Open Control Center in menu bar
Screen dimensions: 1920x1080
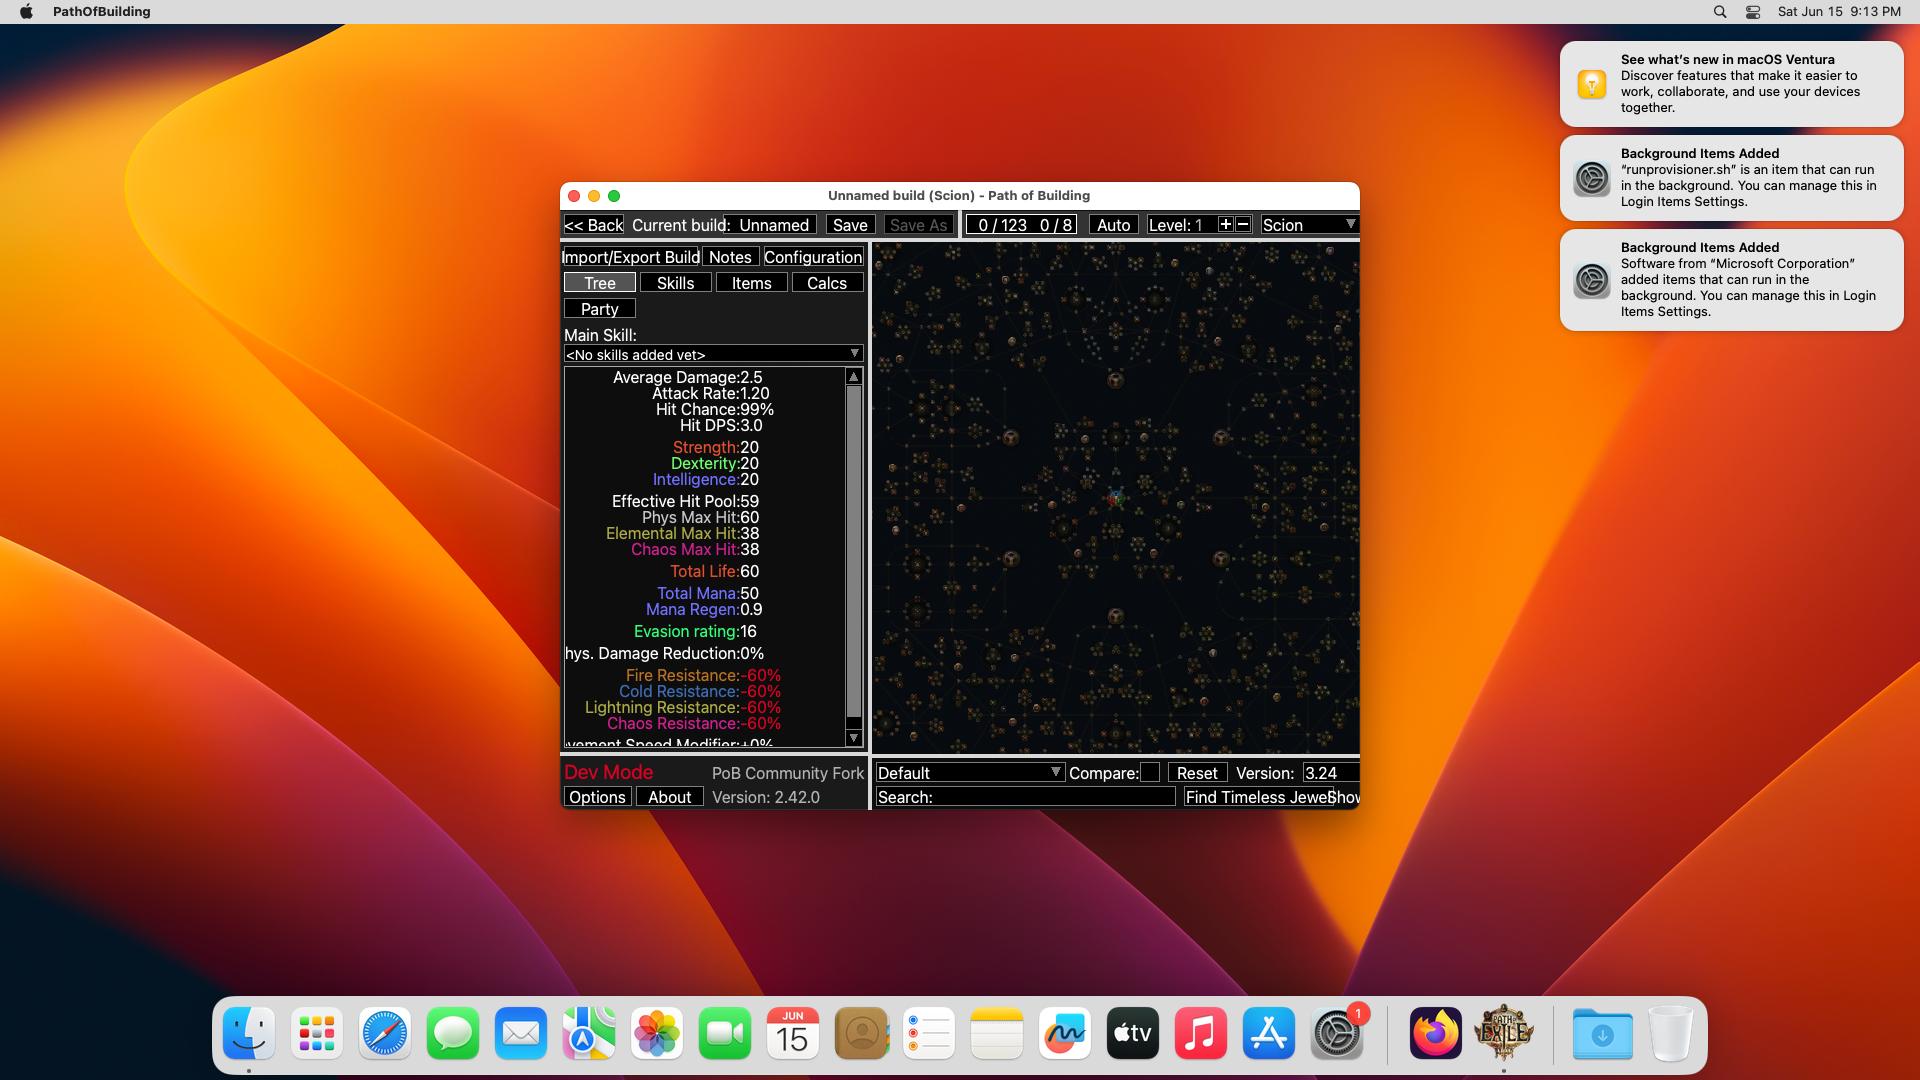coord(1753,12)
